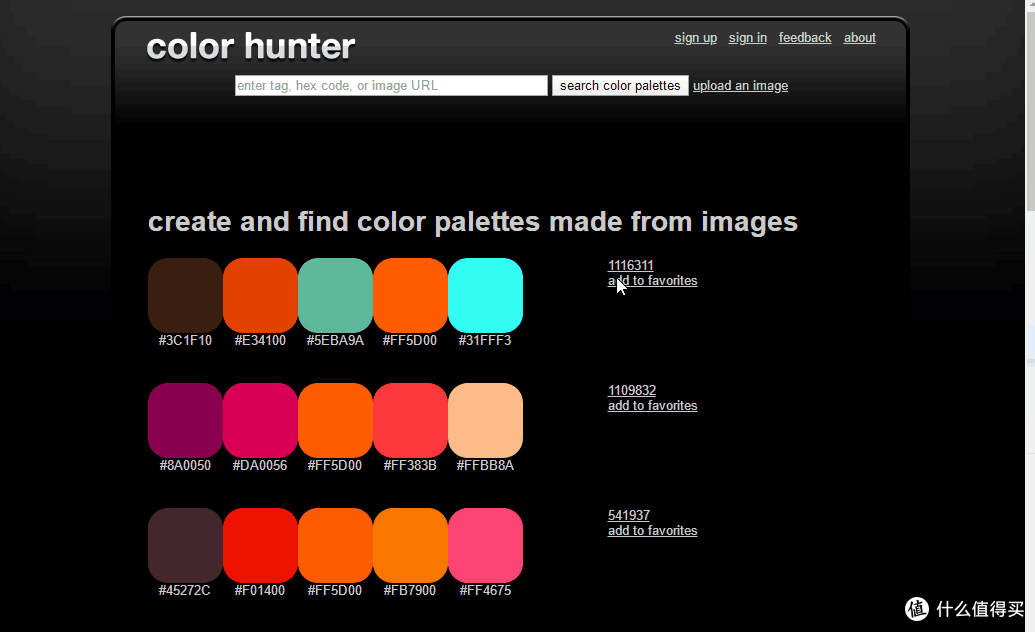Click the #FF4675 hex label
The image size is (1035, 632).
click(485, 590)
